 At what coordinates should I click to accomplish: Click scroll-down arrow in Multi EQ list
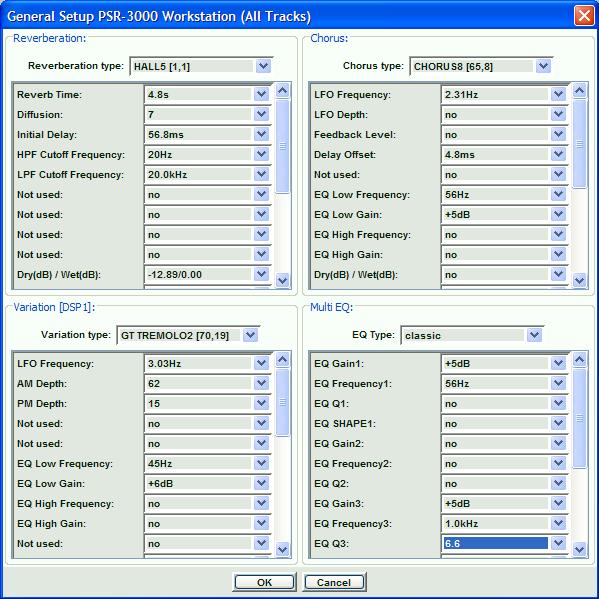[580, 549]
